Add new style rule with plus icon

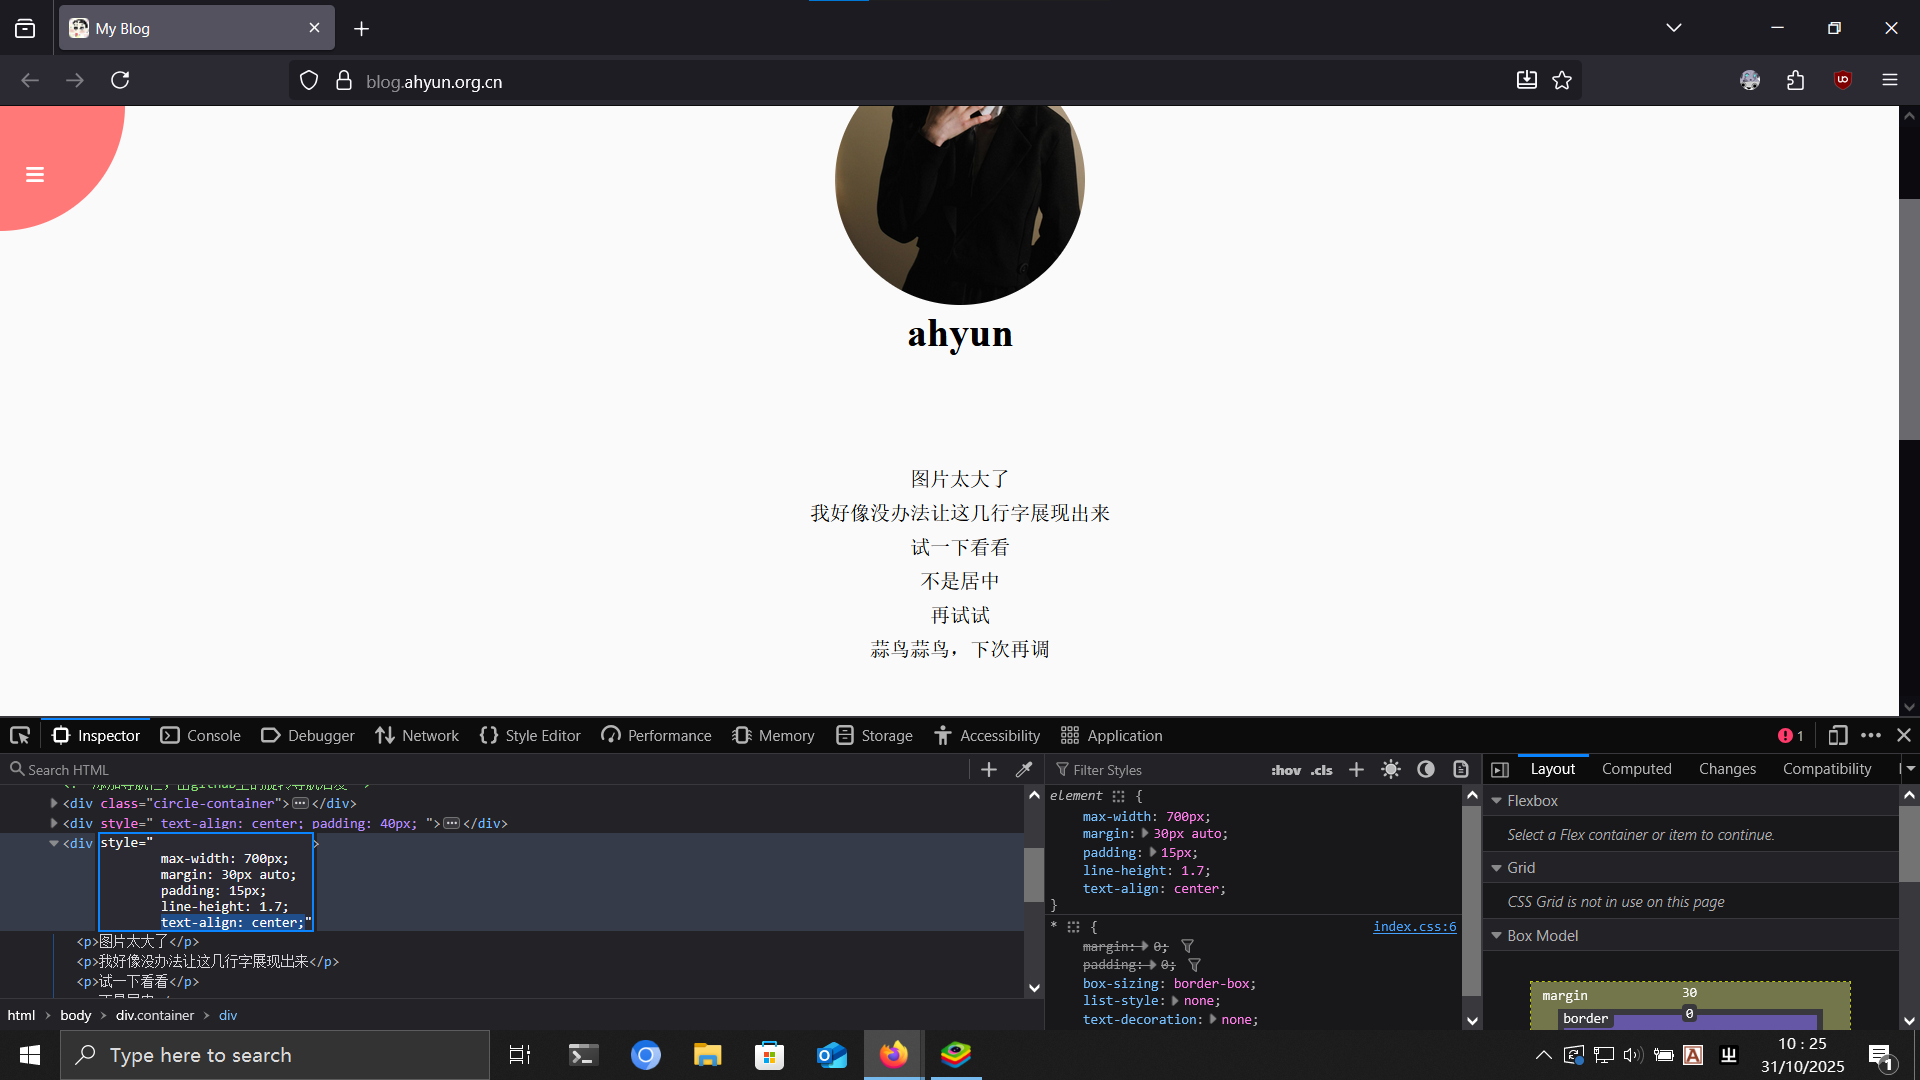point(1356,769)
